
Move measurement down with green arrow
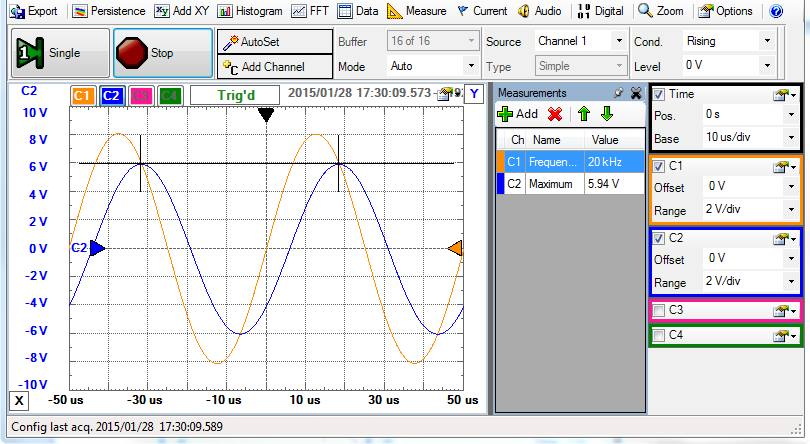pyautogui.click(x=607, y=114)
